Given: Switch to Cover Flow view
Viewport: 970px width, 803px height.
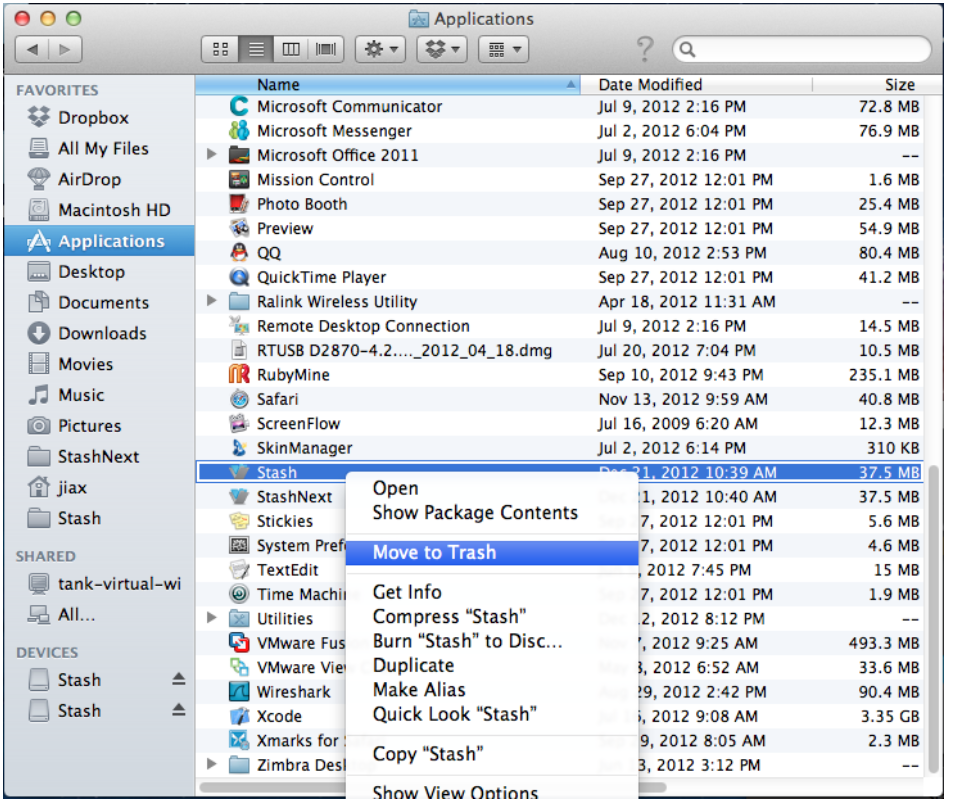Looking at the screenshot, I should (x=326, y=48).
